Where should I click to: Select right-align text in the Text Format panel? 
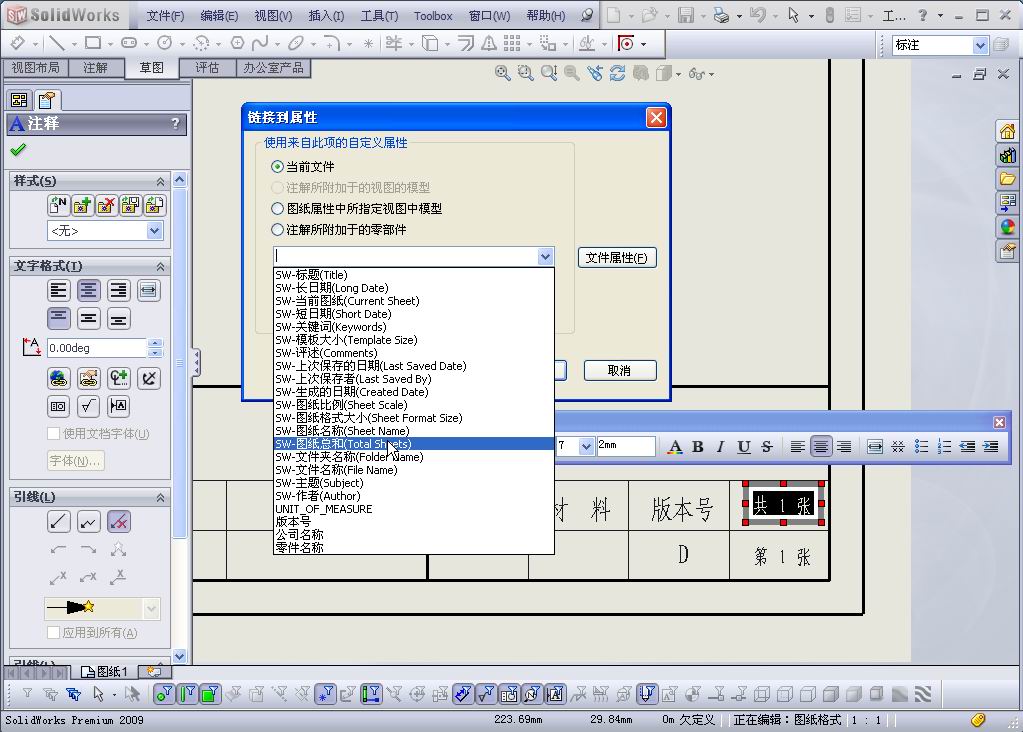click(x=119, y=290)
